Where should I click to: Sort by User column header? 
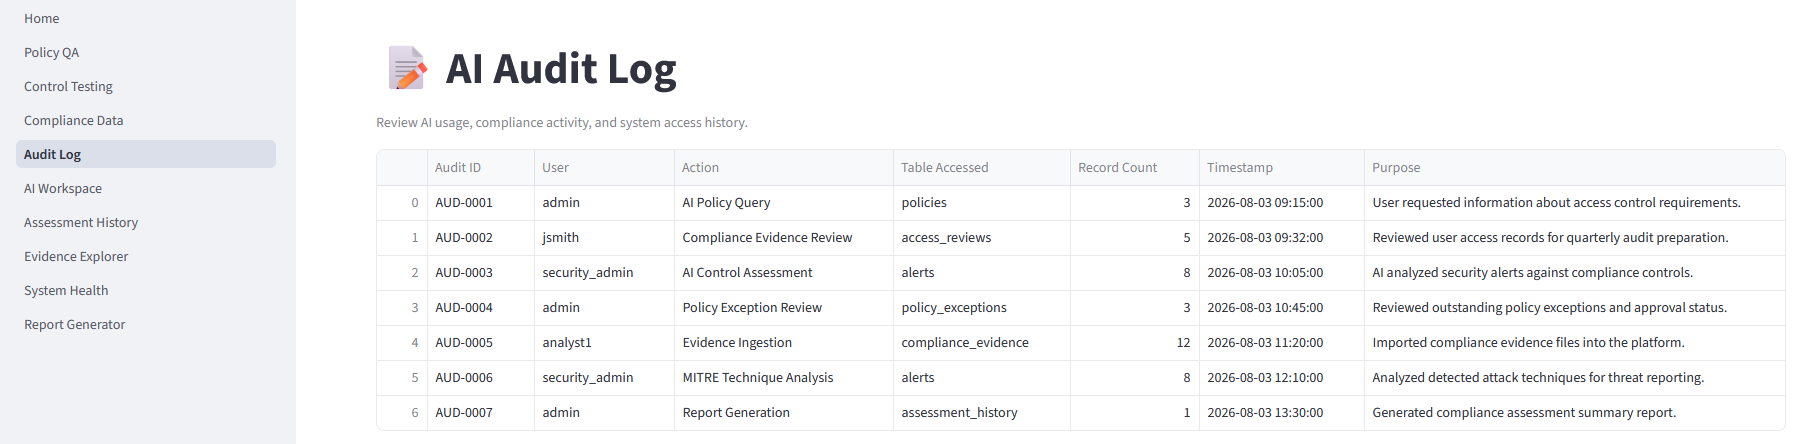pyautogui.click(x=604, y=168)
